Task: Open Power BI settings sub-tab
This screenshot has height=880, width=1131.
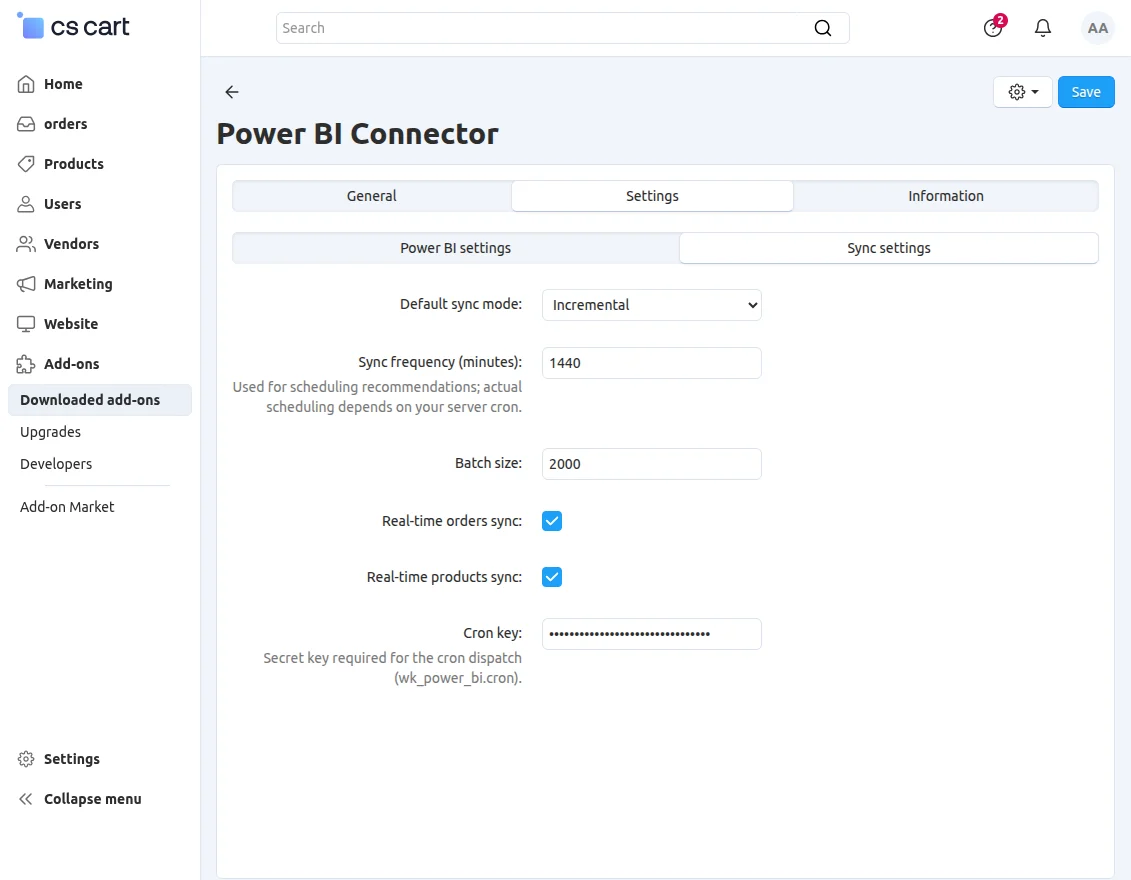Action: 455,248
